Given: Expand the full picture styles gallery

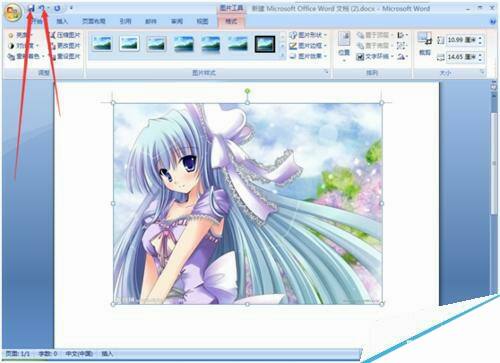Looking at the screenshot, I should (283, 55).
